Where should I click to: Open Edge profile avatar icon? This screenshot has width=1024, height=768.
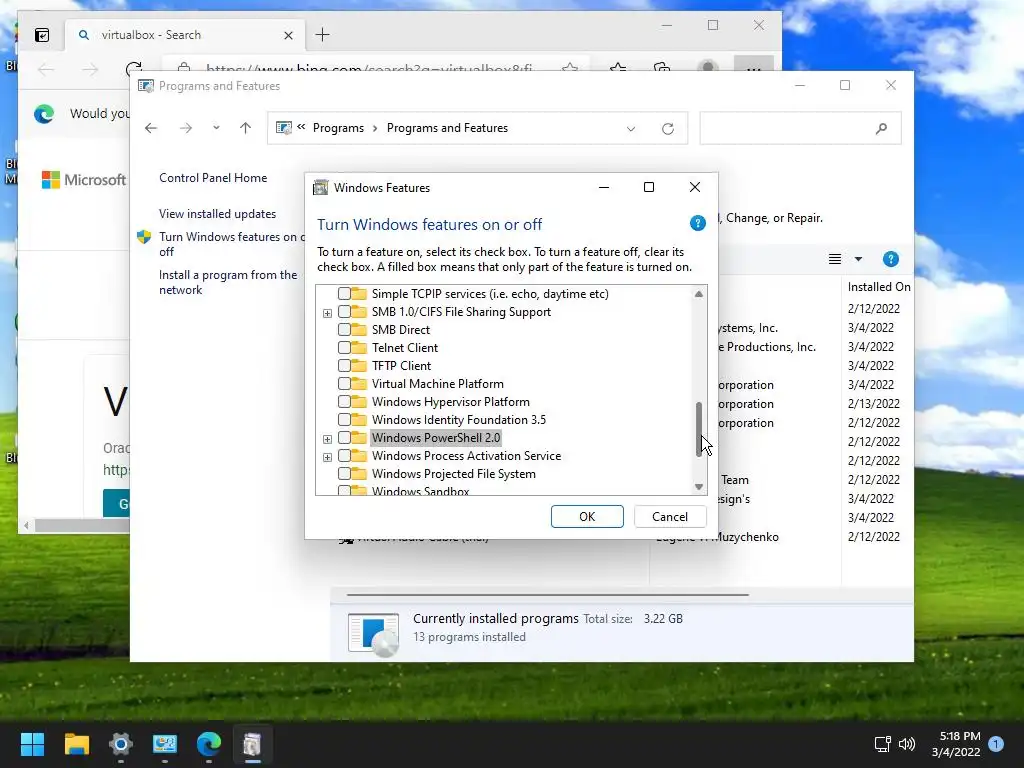coord(708,67)
